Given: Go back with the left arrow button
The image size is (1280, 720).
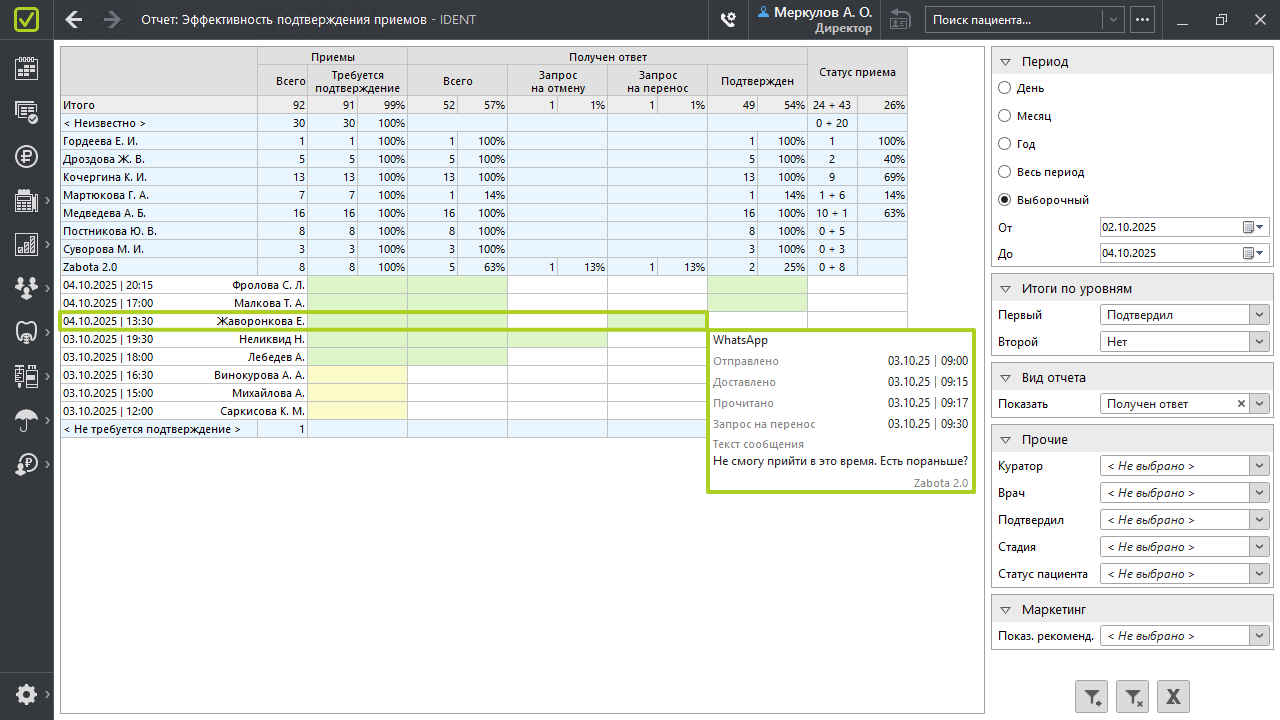Looking at the screenshot, I should point(74,19).
